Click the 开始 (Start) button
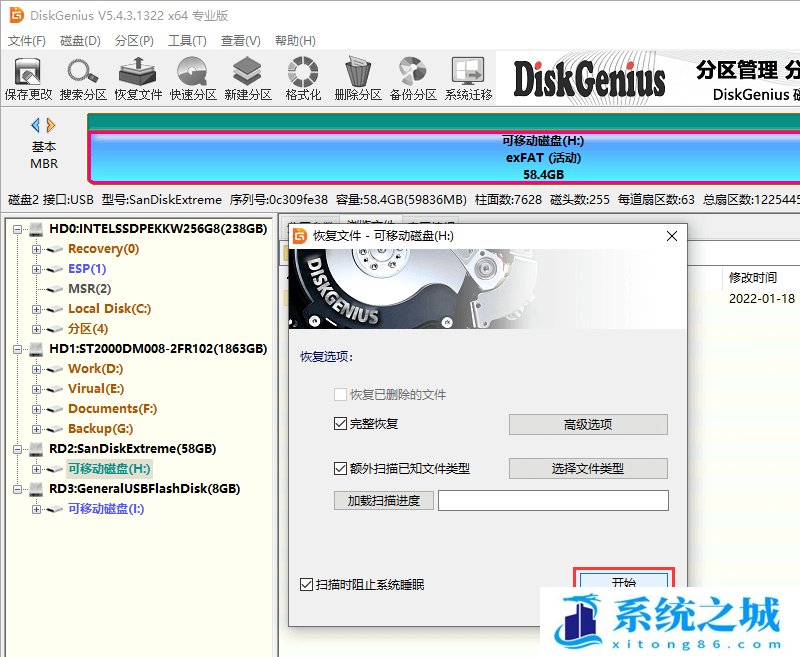800x657 pixels. tap(623, 581)
